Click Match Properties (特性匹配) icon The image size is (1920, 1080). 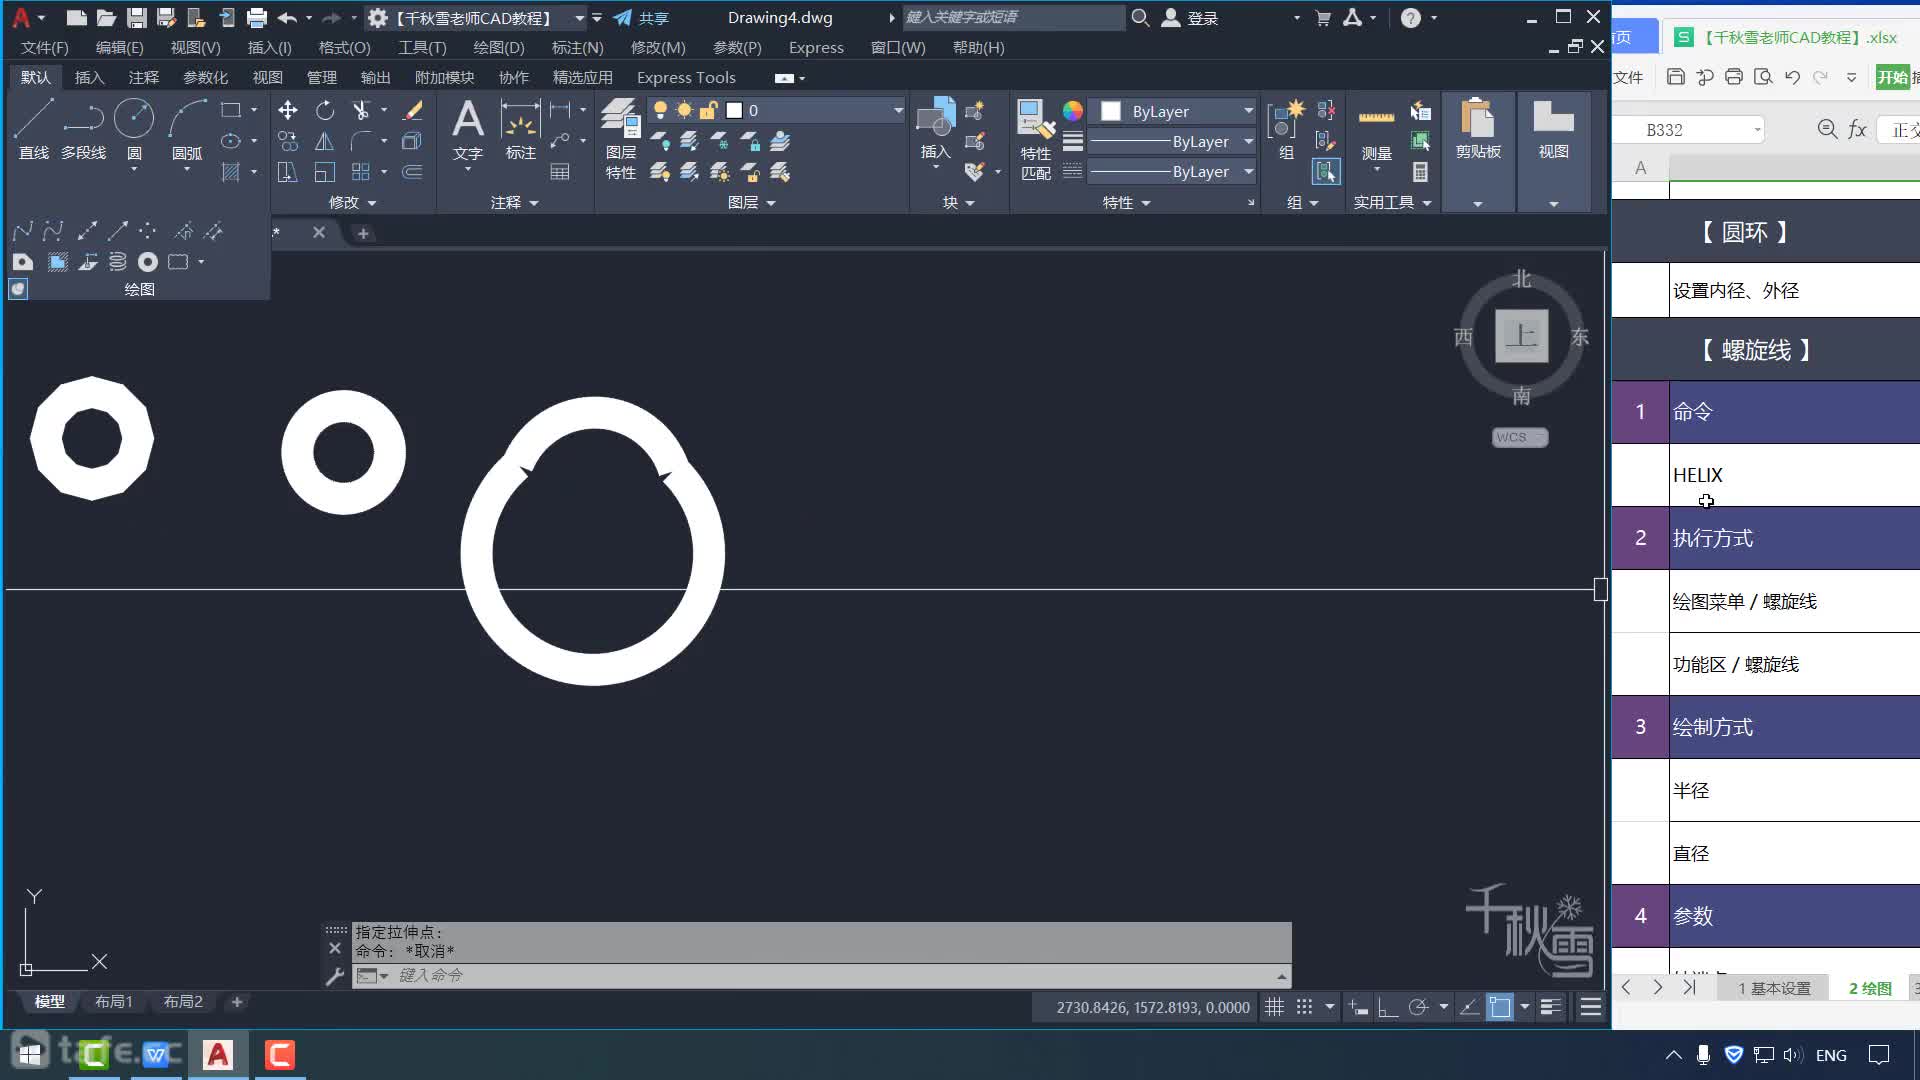[1036, 139]
